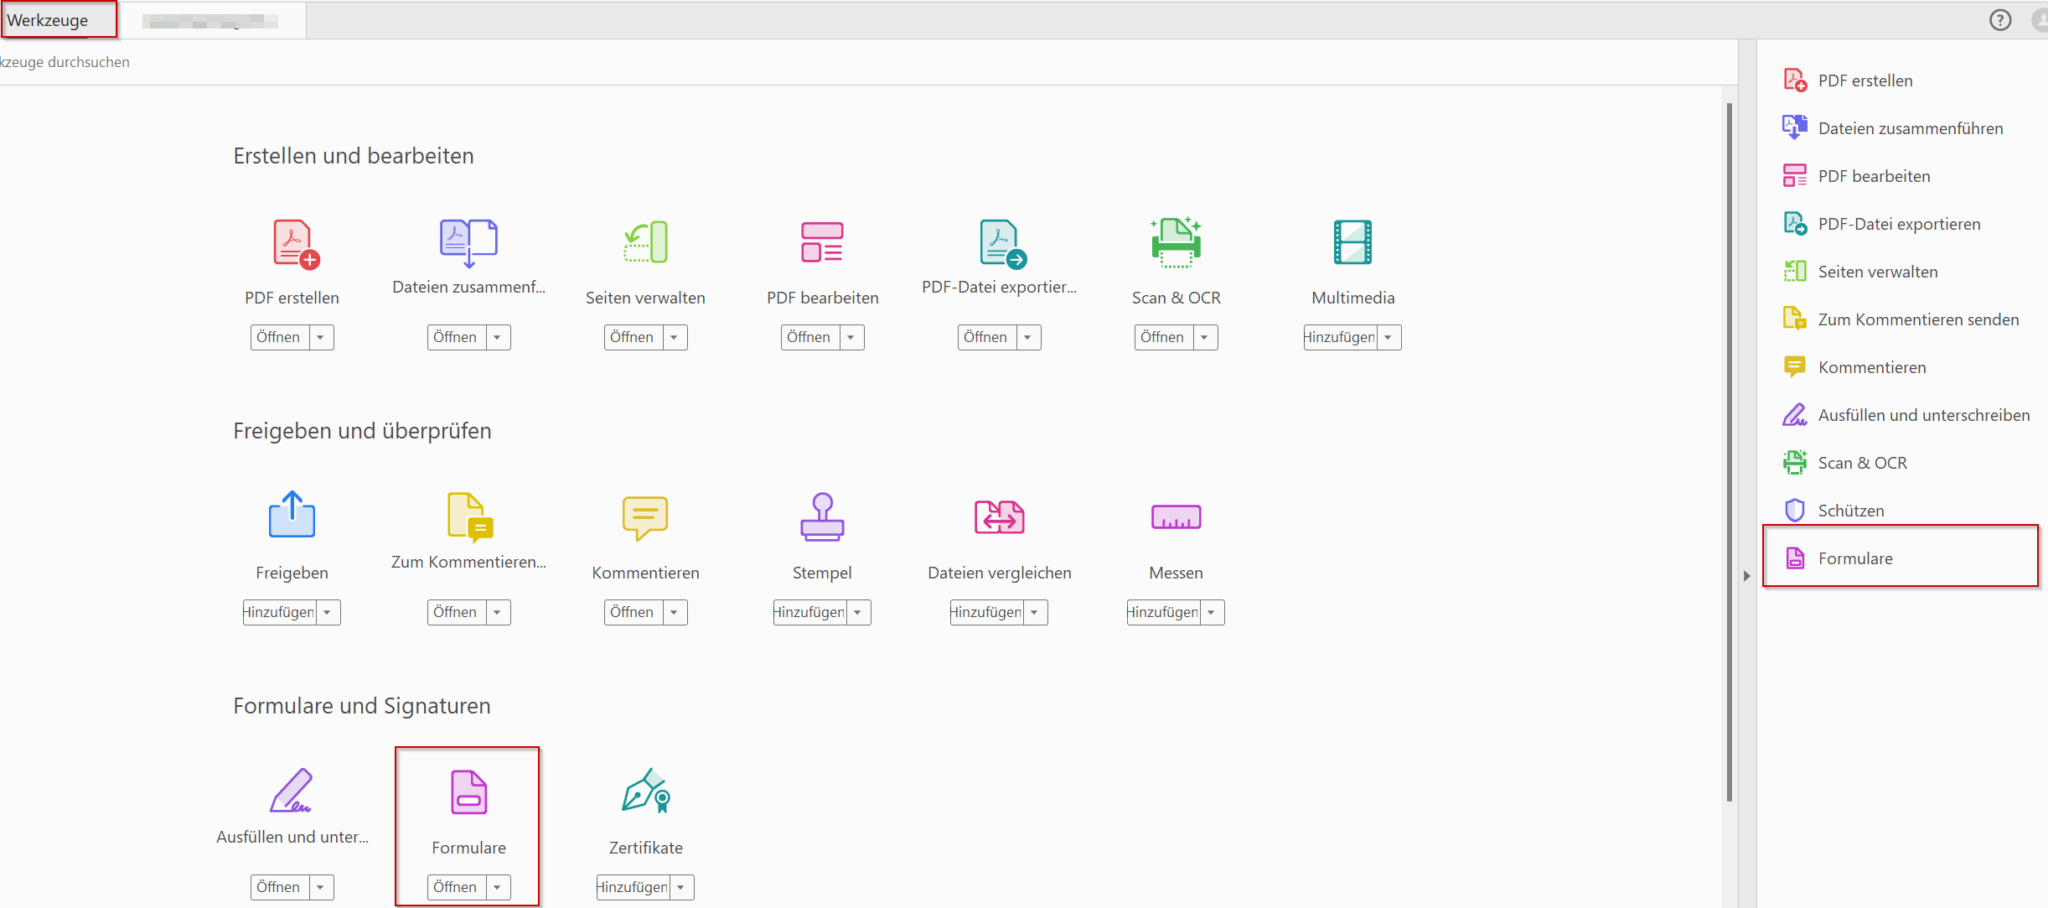Open dropdown arrow next to Freigeben Hinzufügen

coord(328,612)
